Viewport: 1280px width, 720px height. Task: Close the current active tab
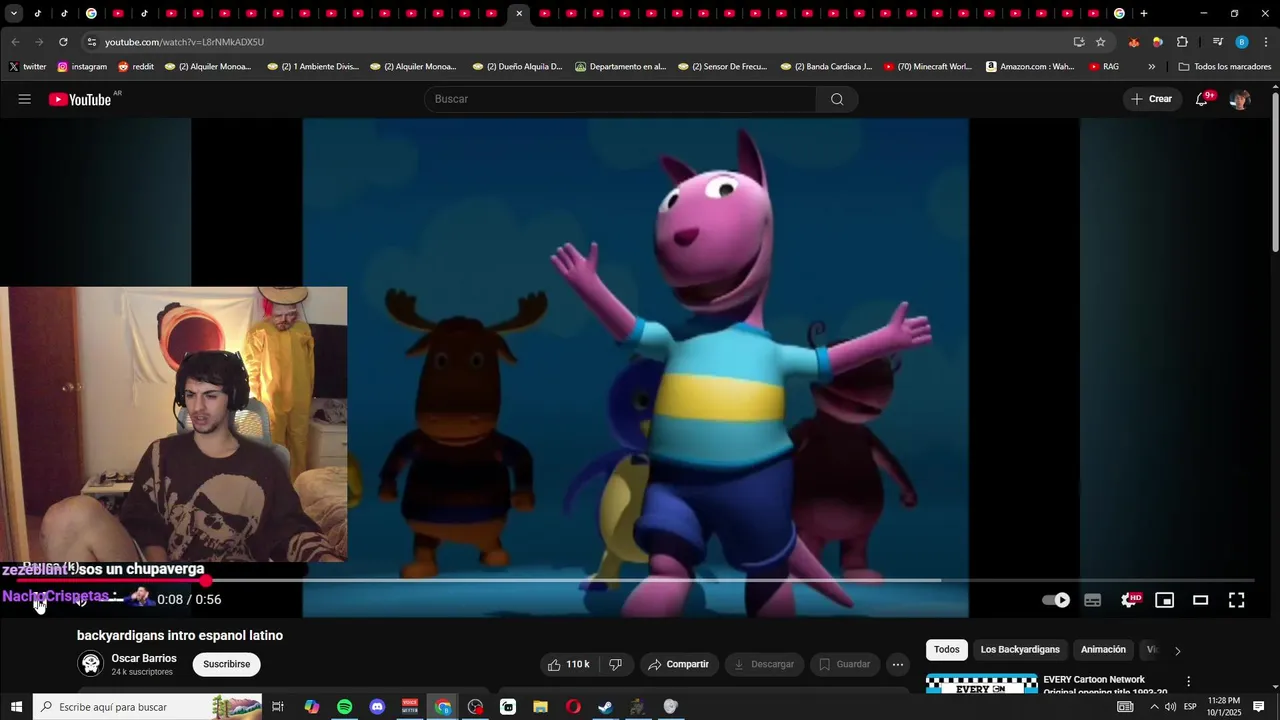tap(519, 13)
